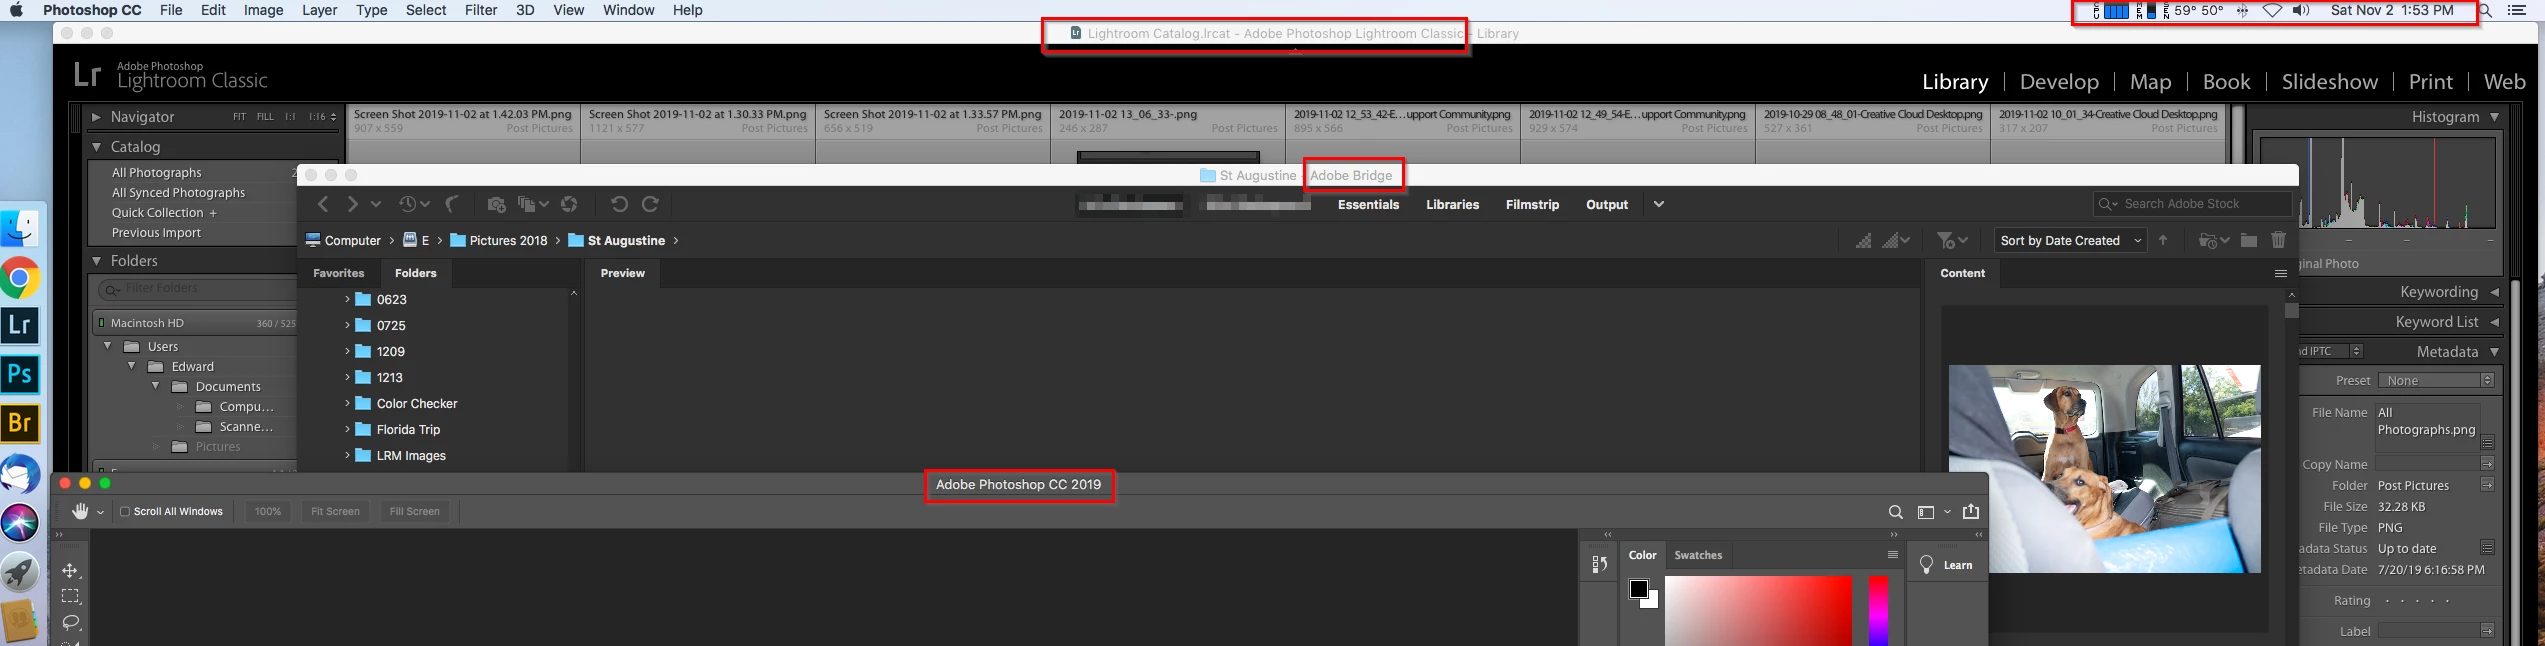The image size is (2545, 646).
Task: Click the Fit Screen button in Photoshop
Action: tap(335, 511)
